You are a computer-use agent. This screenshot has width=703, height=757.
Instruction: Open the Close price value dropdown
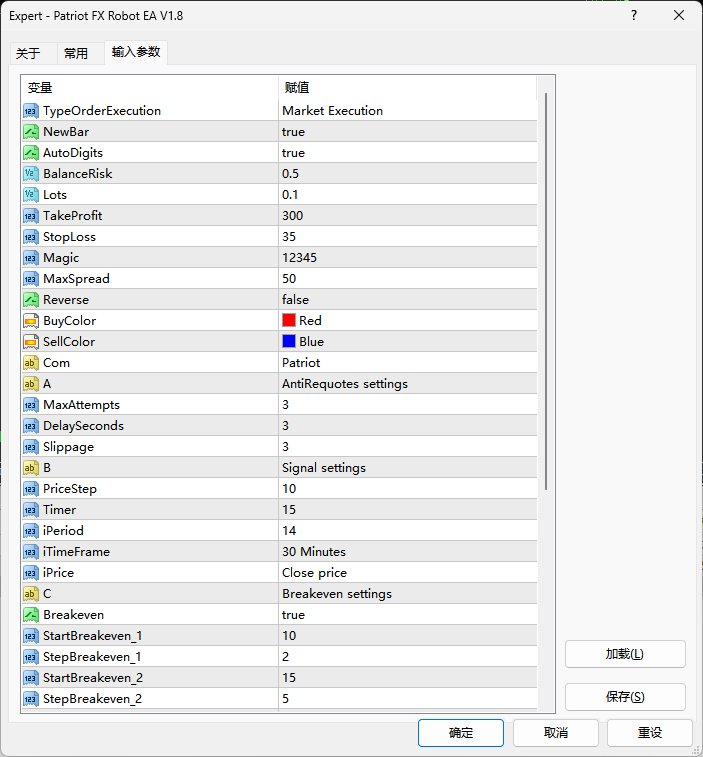tap(407, 573)
